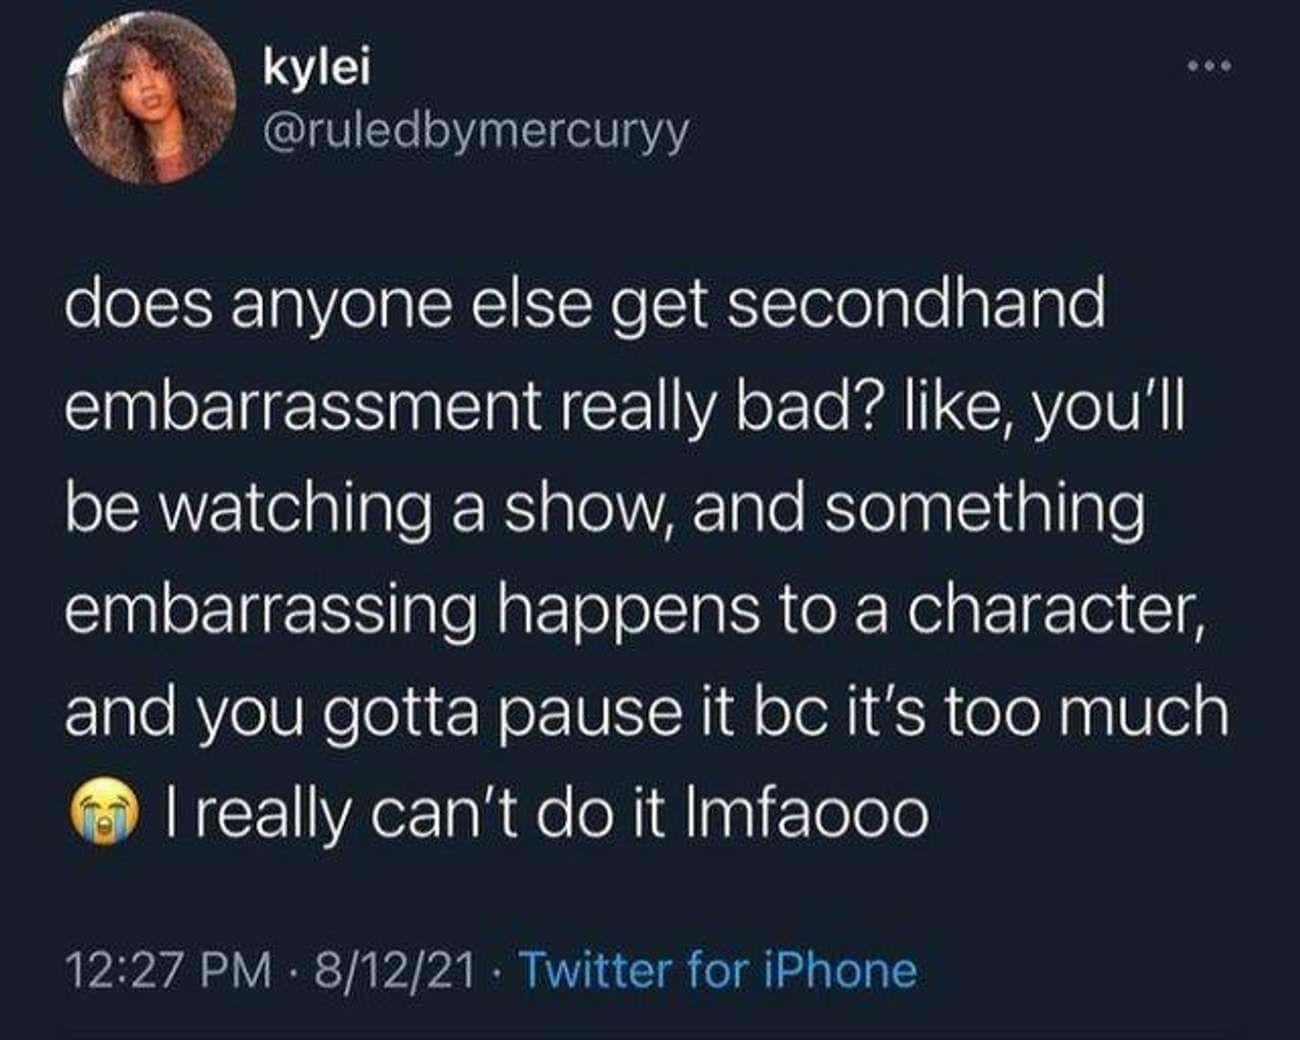The height and width of the screenshot is (1040, 1300).
Task: Open the @ruledbymercuryy handle
Action: click(474, 133)
